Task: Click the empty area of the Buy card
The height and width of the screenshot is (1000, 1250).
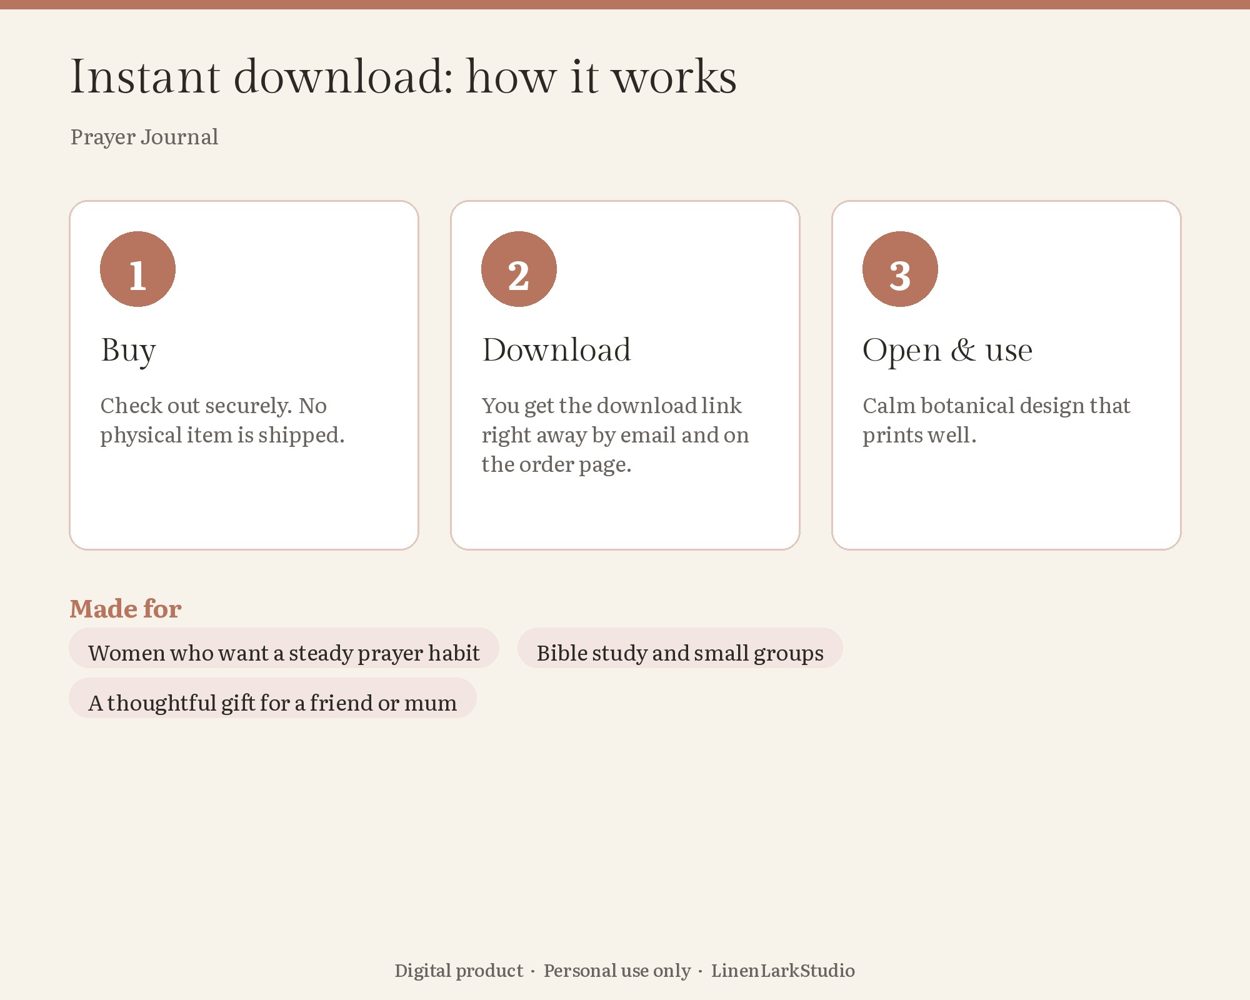Action: click(244, 500)
